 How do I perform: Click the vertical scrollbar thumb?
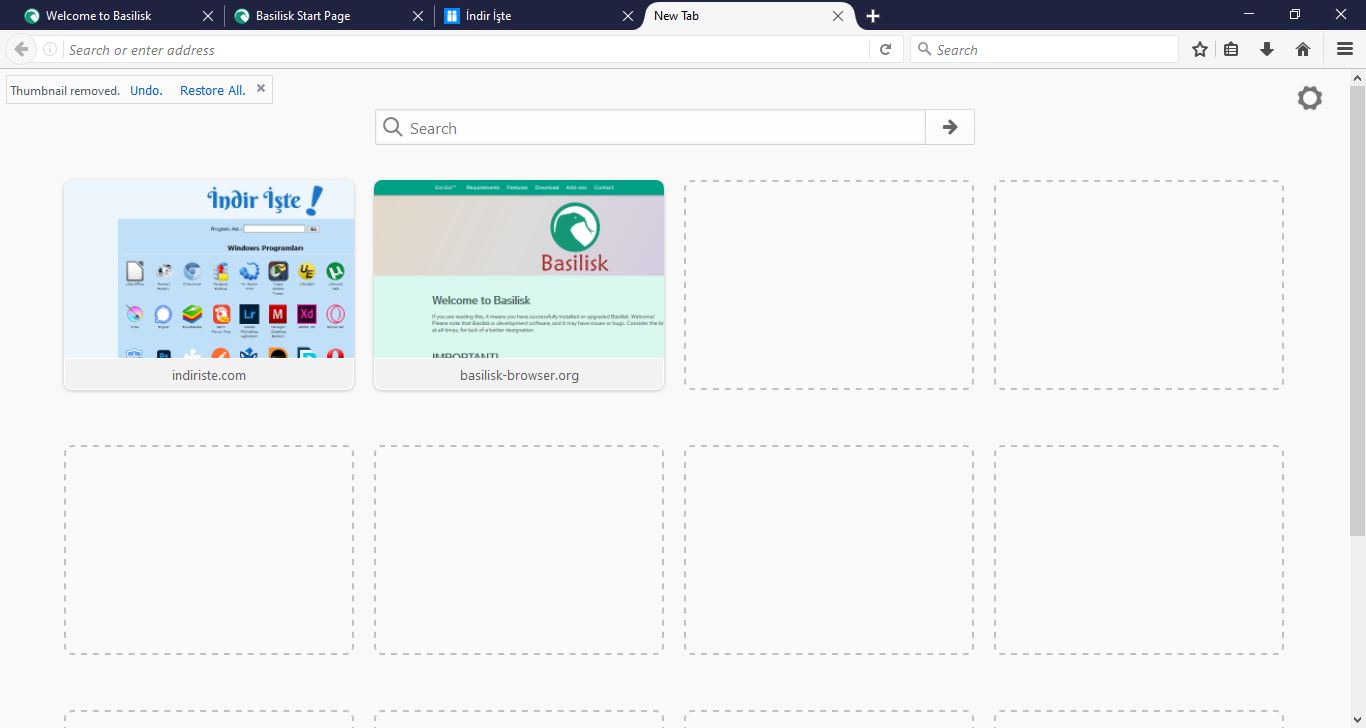(1357, 310)
